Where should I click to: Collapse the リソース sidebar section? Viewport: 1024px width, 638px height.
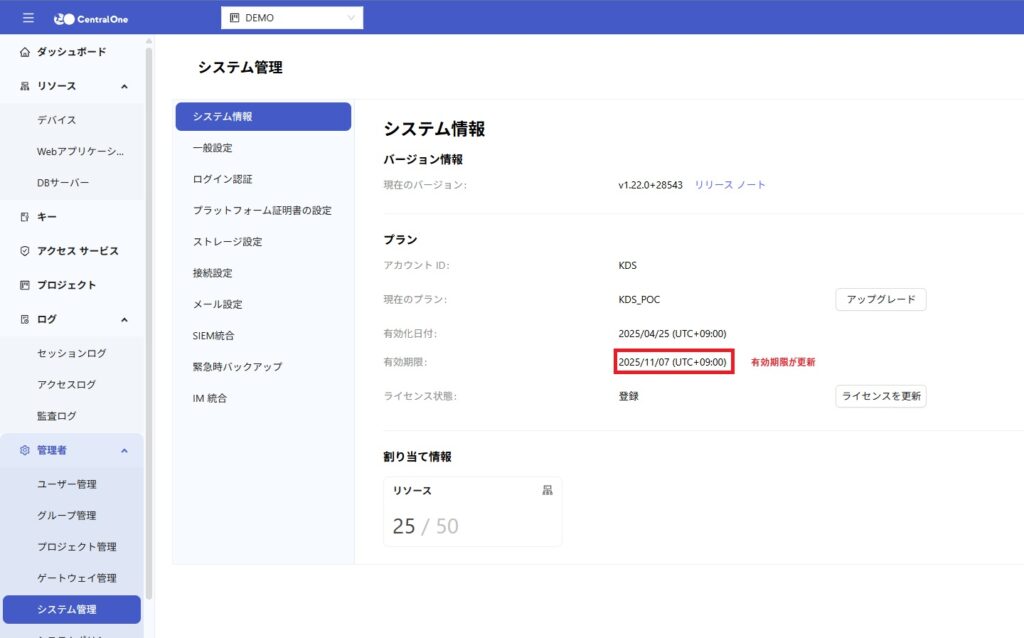pyautogui.click(x=124, y=86)
